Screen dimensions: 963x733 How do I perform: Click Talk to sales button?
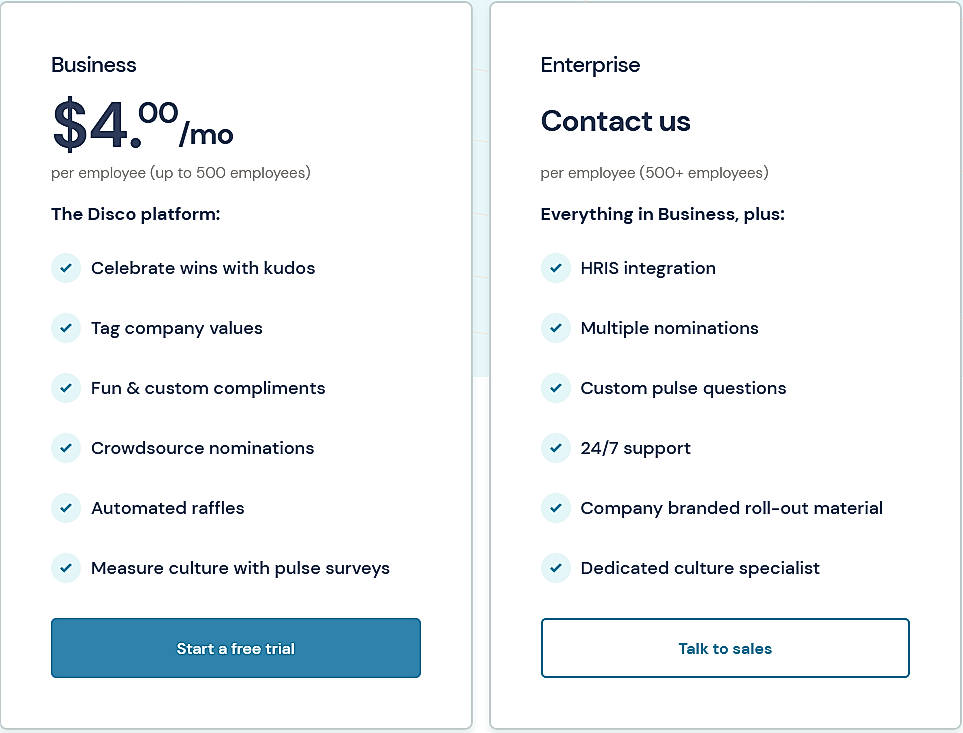(x=725, y=648)
